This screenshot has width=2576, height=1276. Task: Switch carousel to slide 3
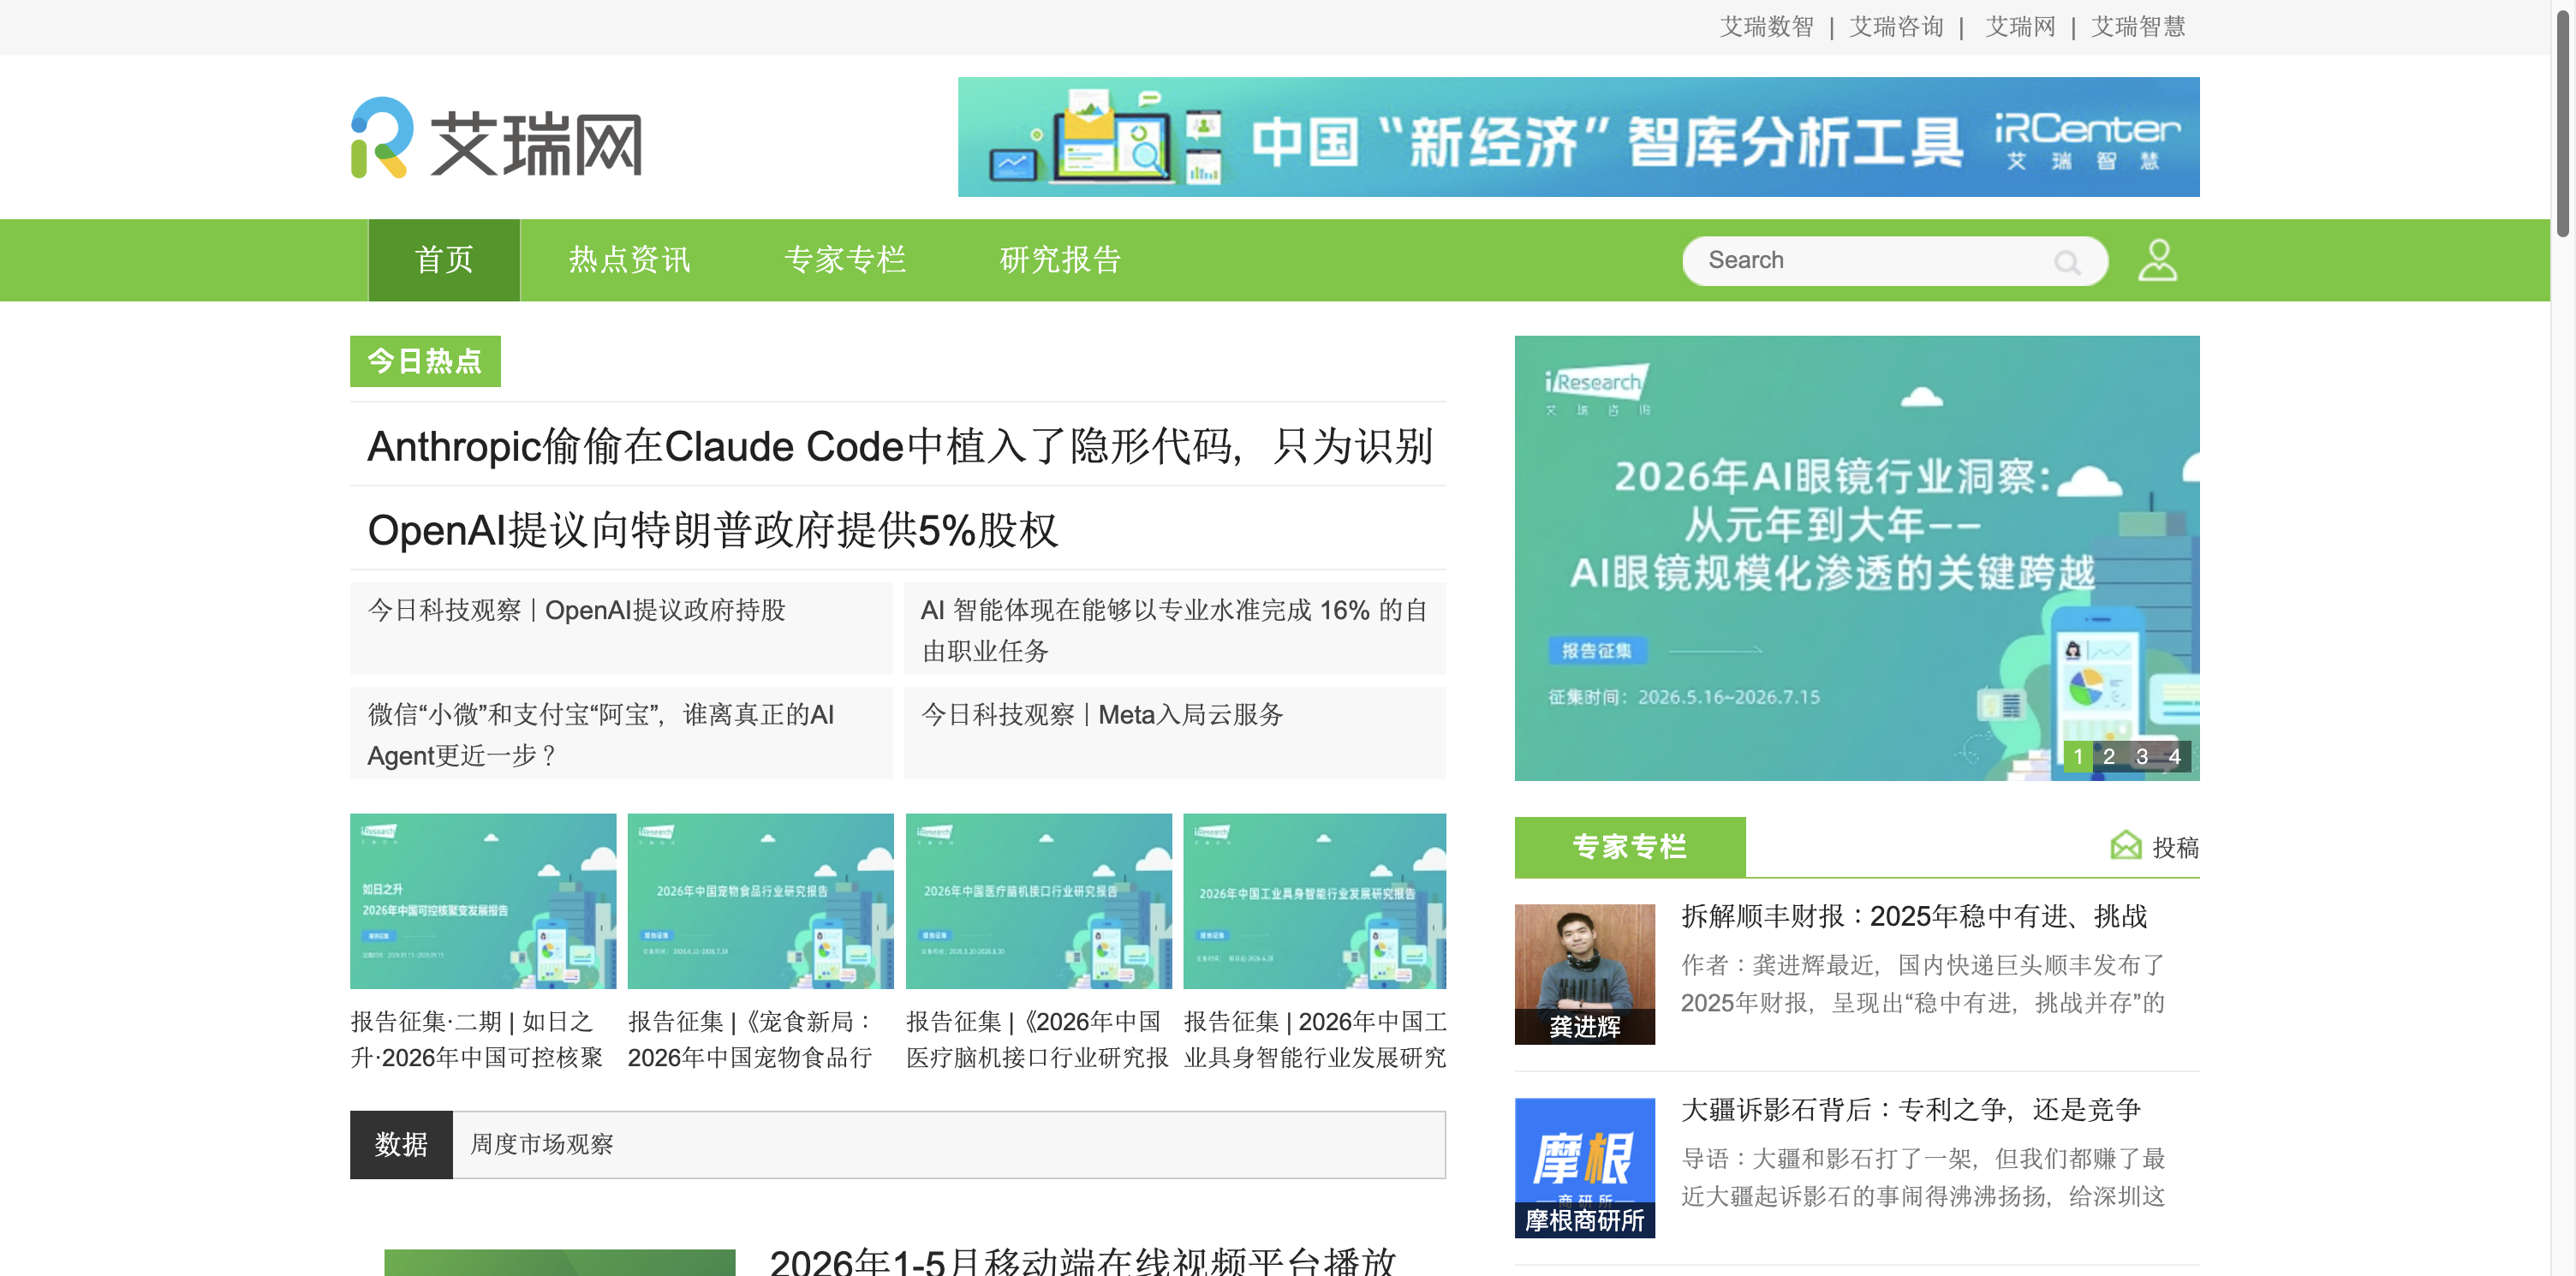[x=2142, y=757]
